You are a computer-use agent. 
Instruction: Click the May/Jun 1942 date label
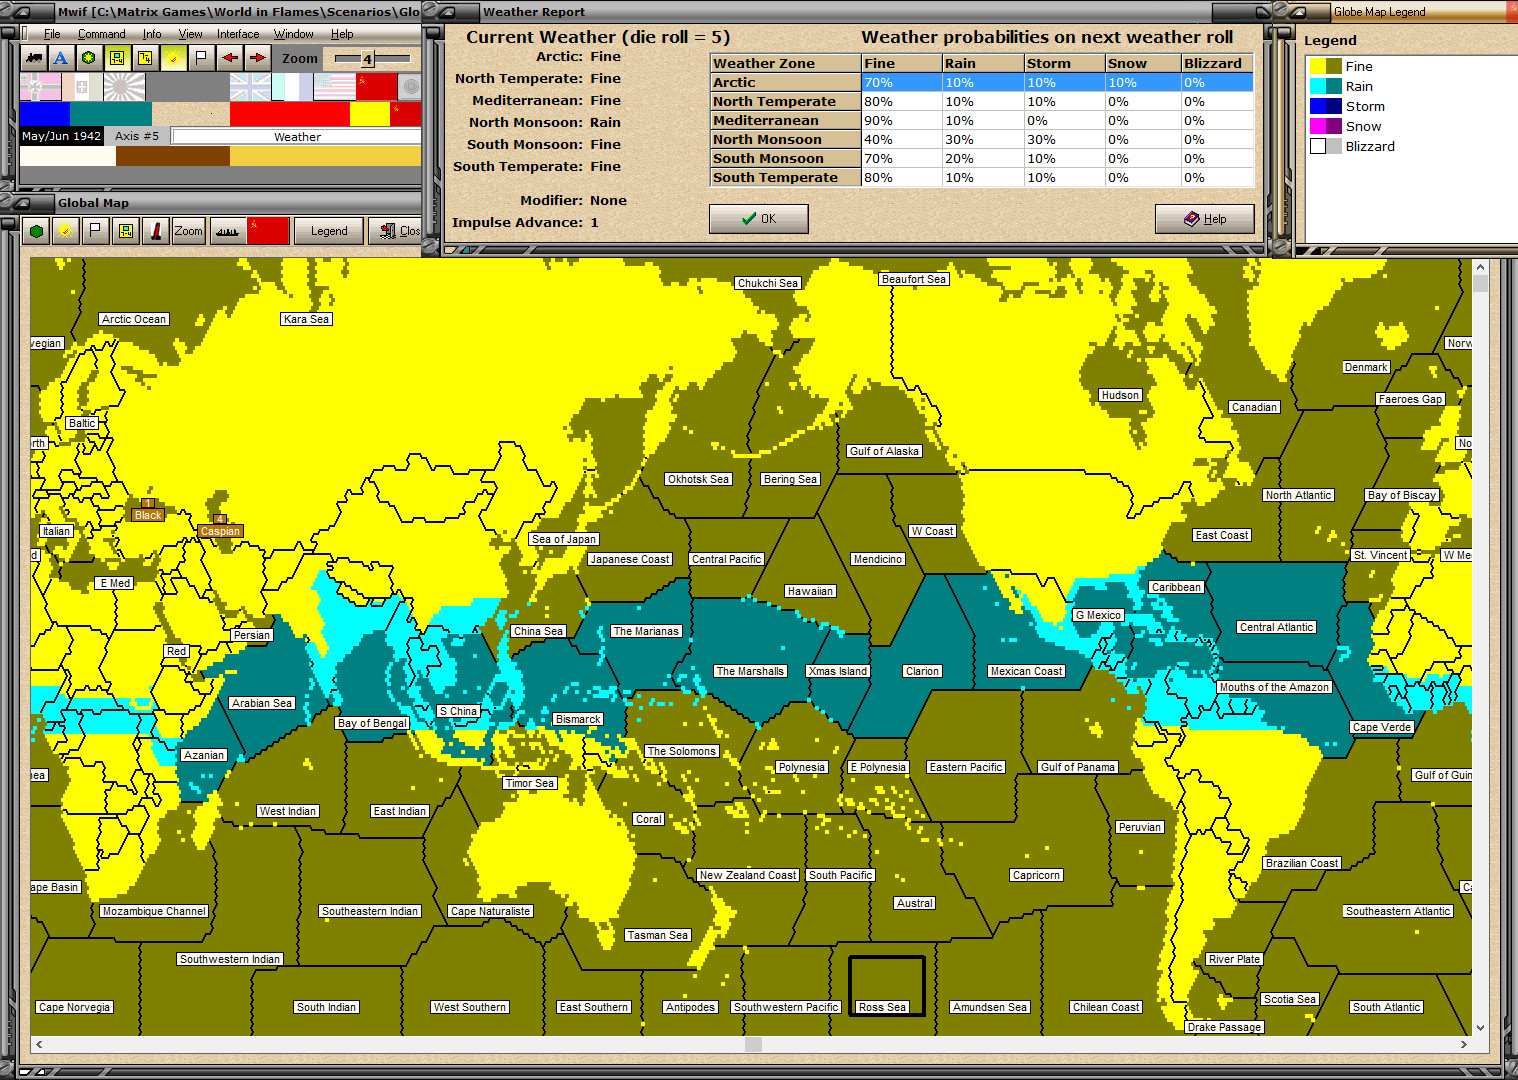(x=62, y=136)
